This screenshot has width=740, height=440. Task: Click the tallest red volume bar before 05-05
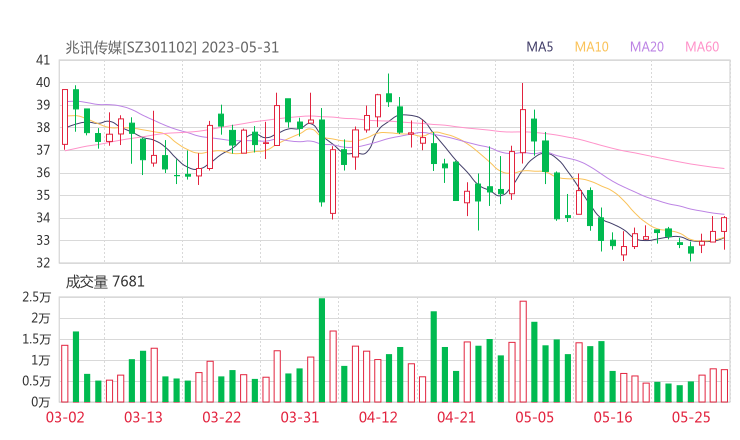523,352
